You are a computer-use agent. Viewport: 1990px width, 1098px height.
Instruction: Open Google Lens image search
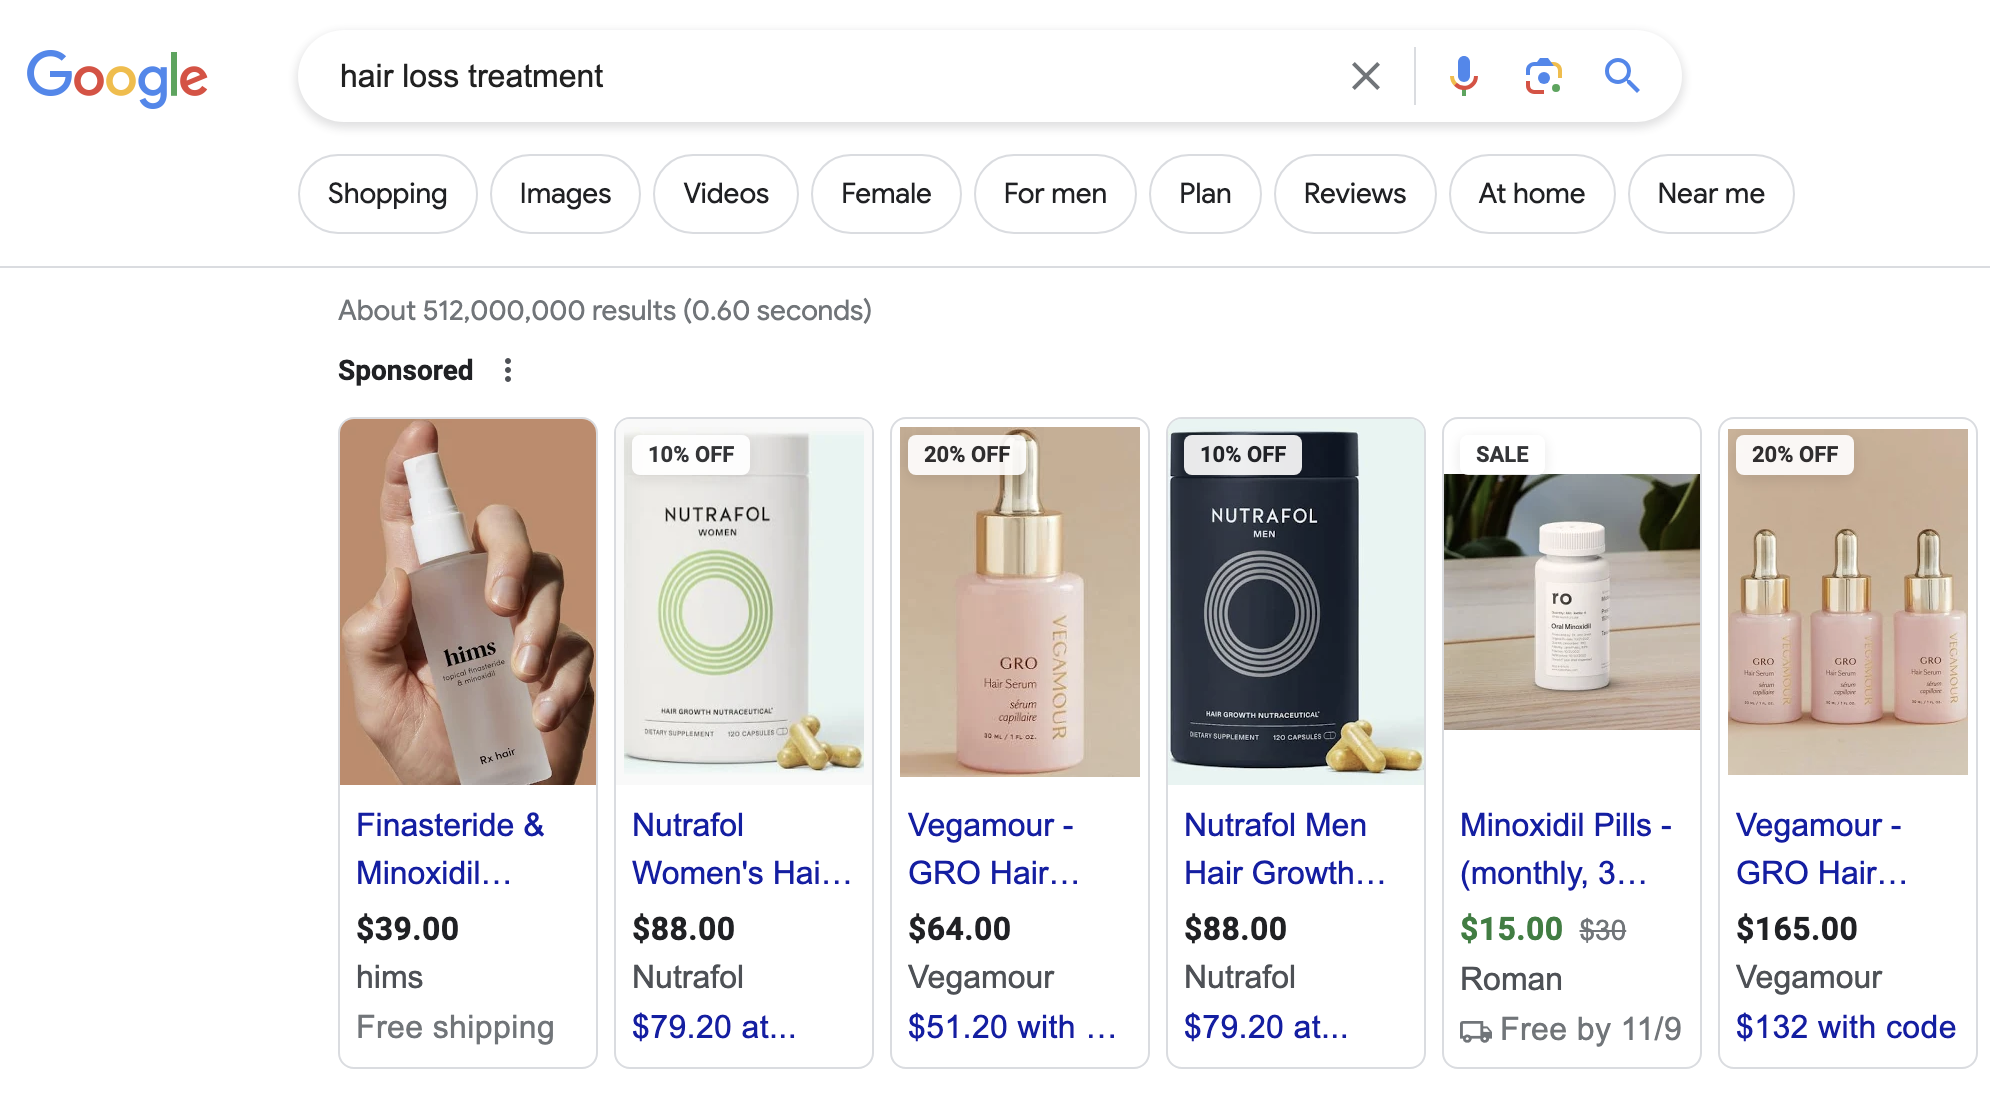click(1543, 76)
